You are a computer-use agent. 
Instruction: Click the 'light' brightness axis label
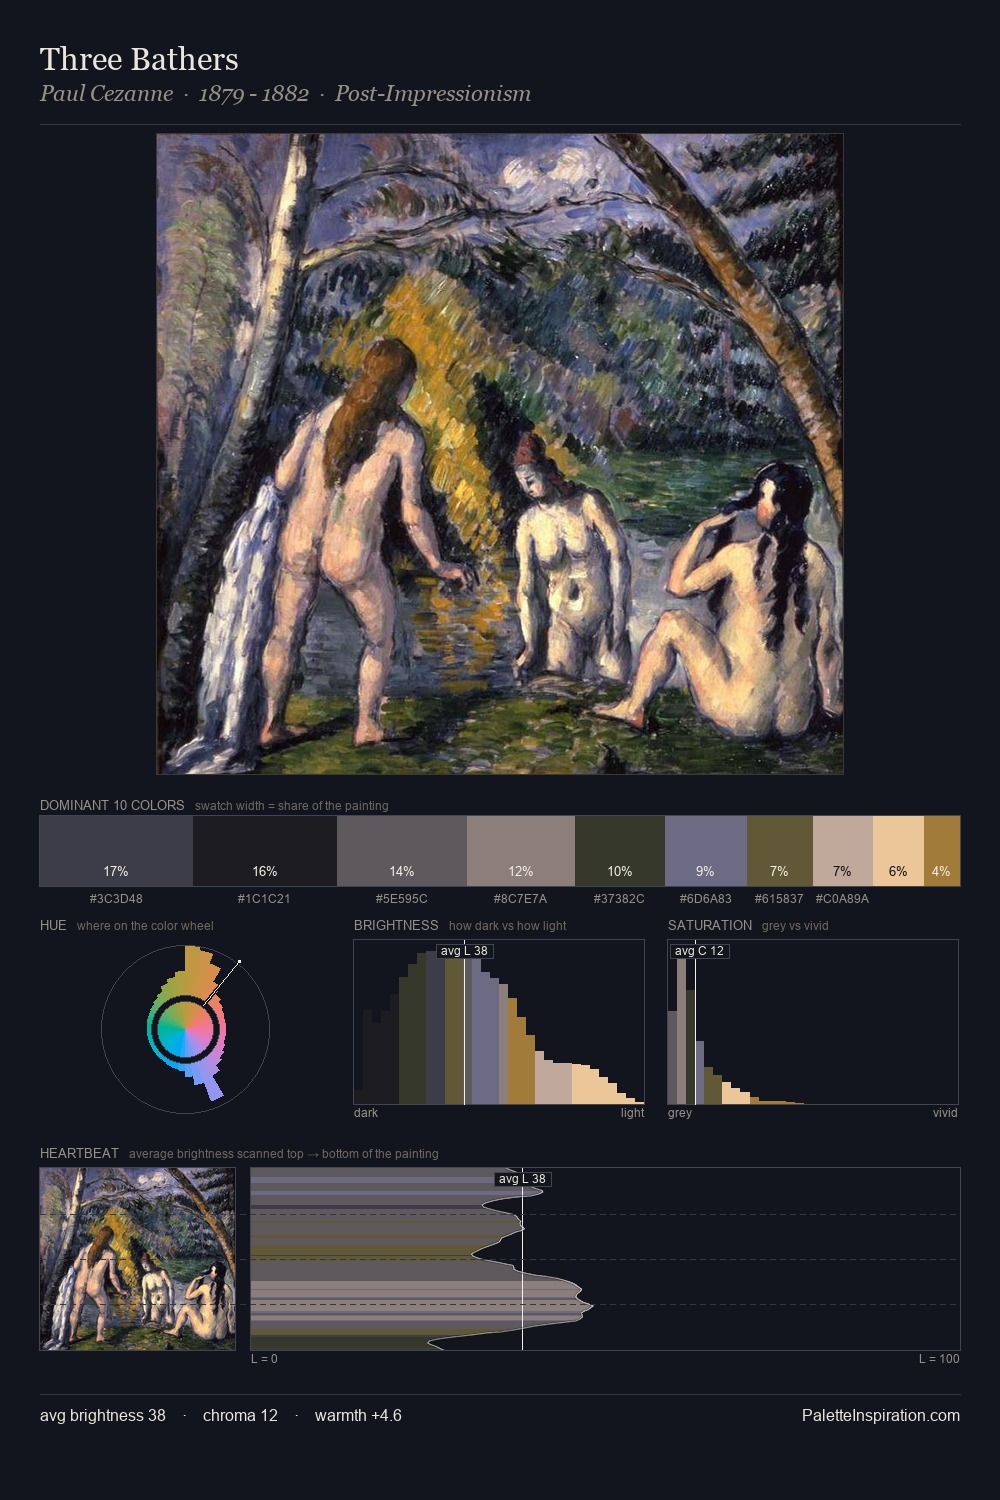[x=632, y=1113]
